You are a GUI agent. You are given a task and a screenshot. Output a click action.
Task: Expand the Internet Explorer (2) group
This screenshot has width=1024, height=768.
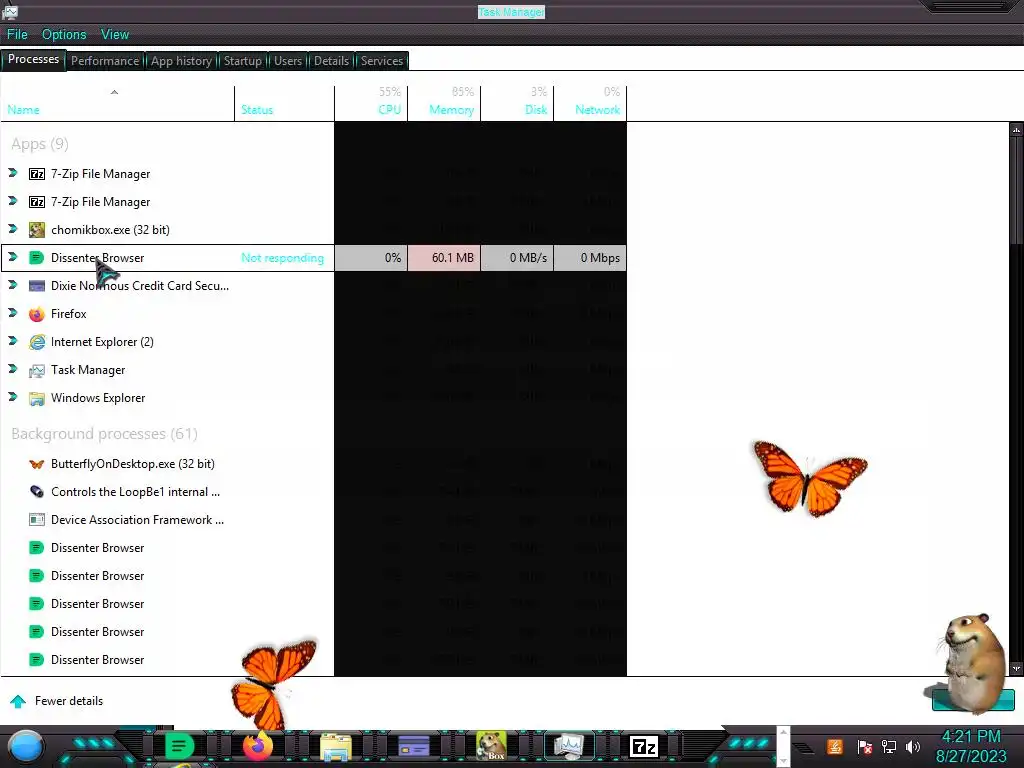tap(12, 341)
